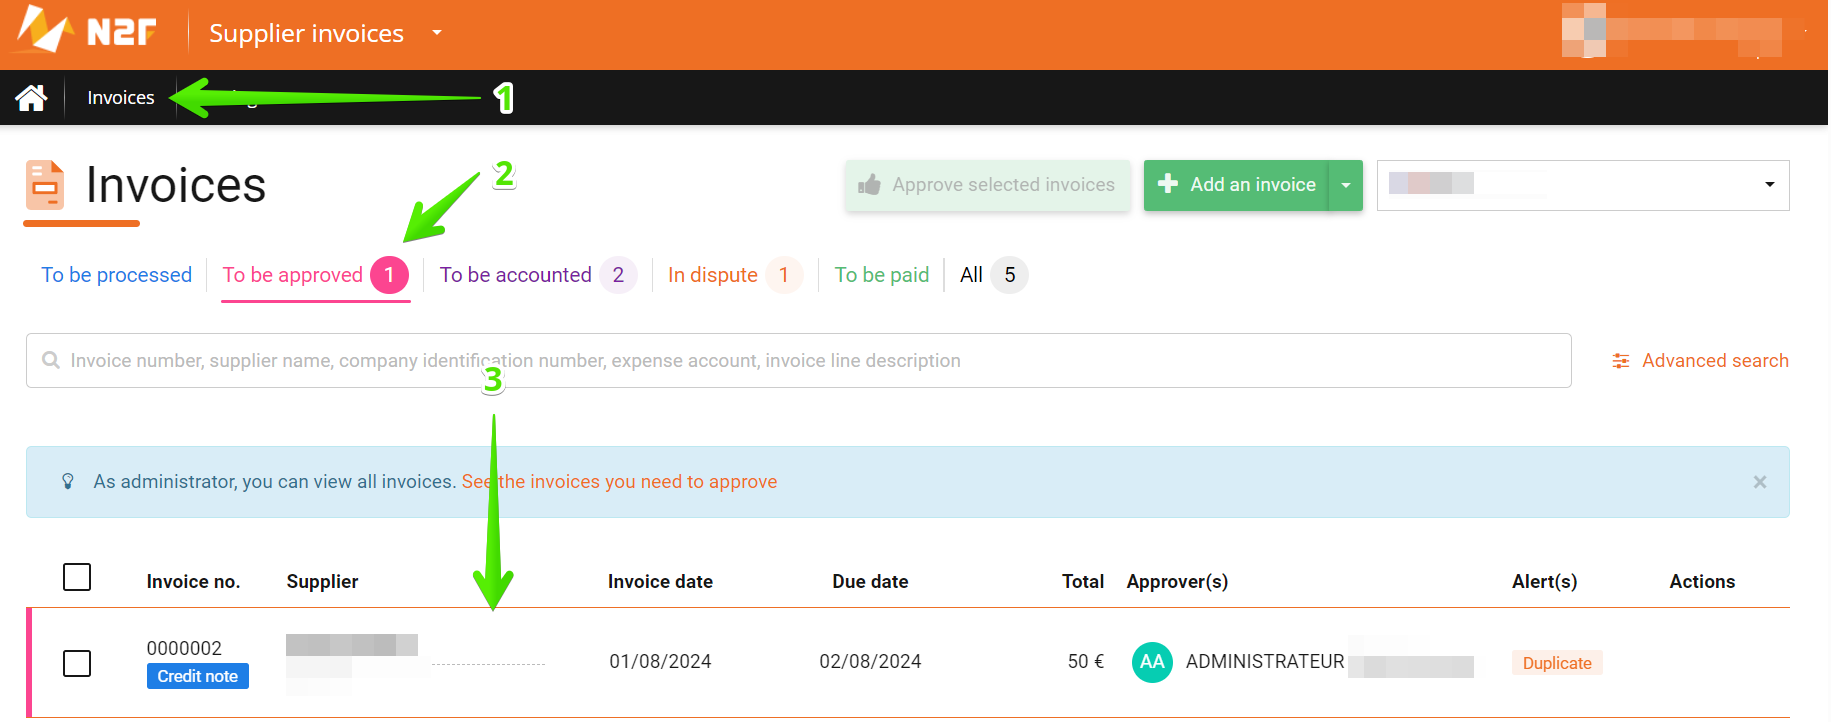Click Approve selected invoices button
This screenshot has width=1831, height=722.
[988, 185]
